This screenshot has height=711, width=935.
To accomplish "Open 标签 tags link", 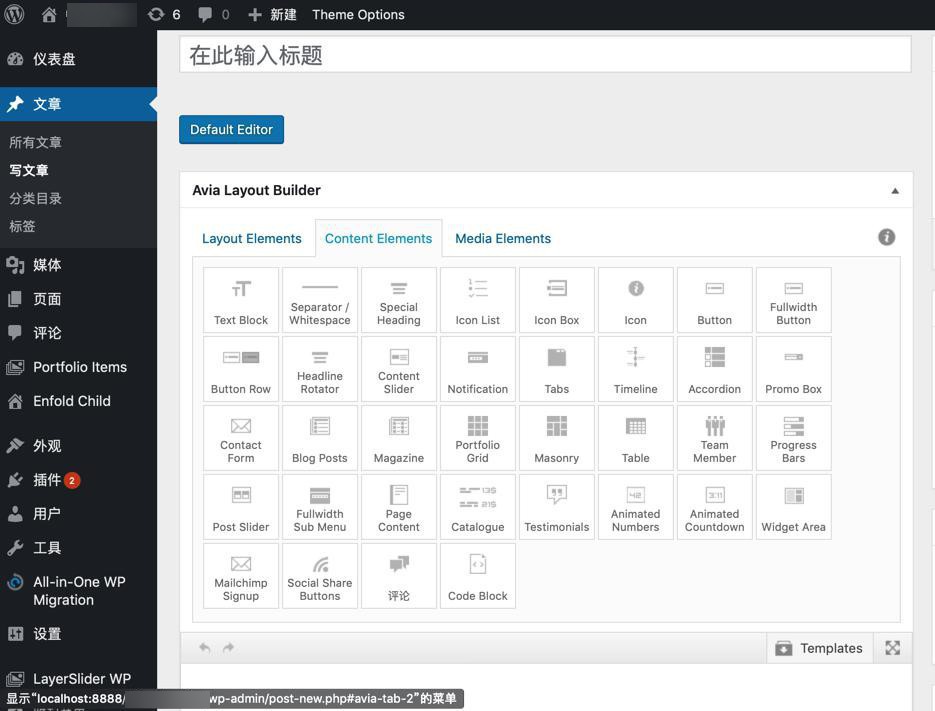I will coord(22,227).
